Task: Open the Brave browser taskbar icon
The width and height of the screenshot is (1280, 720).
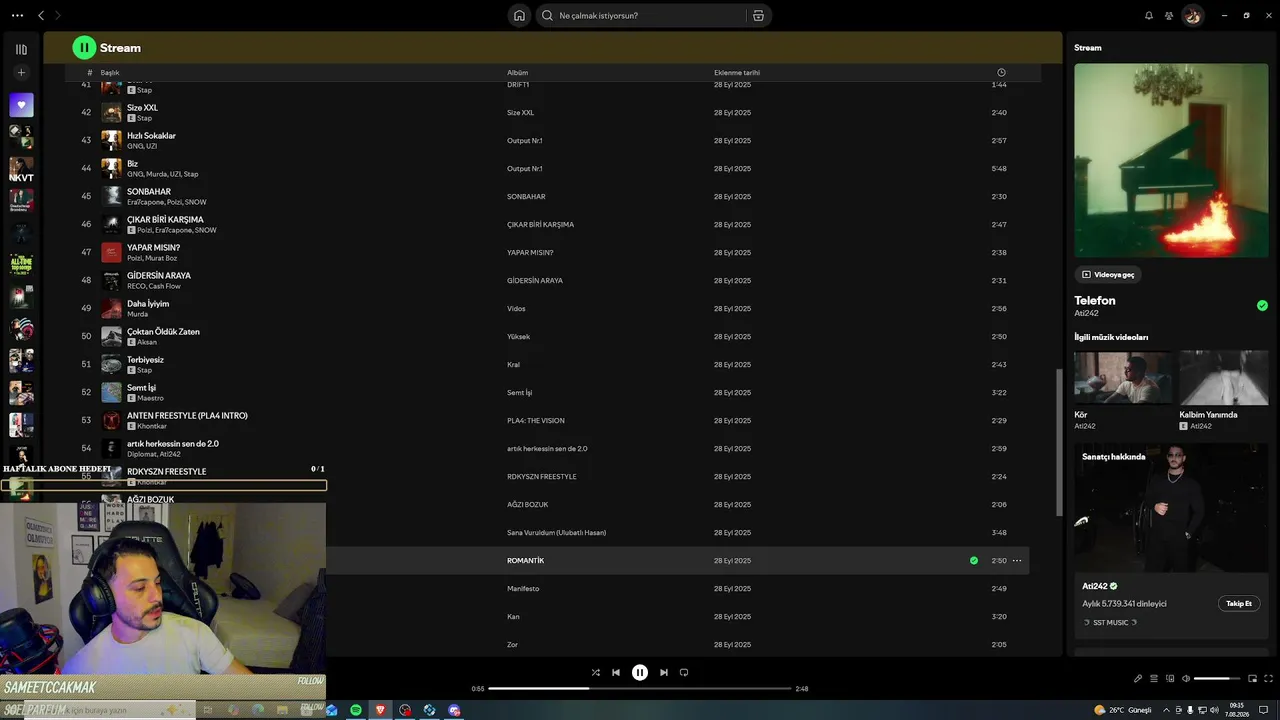Action: 380,710
